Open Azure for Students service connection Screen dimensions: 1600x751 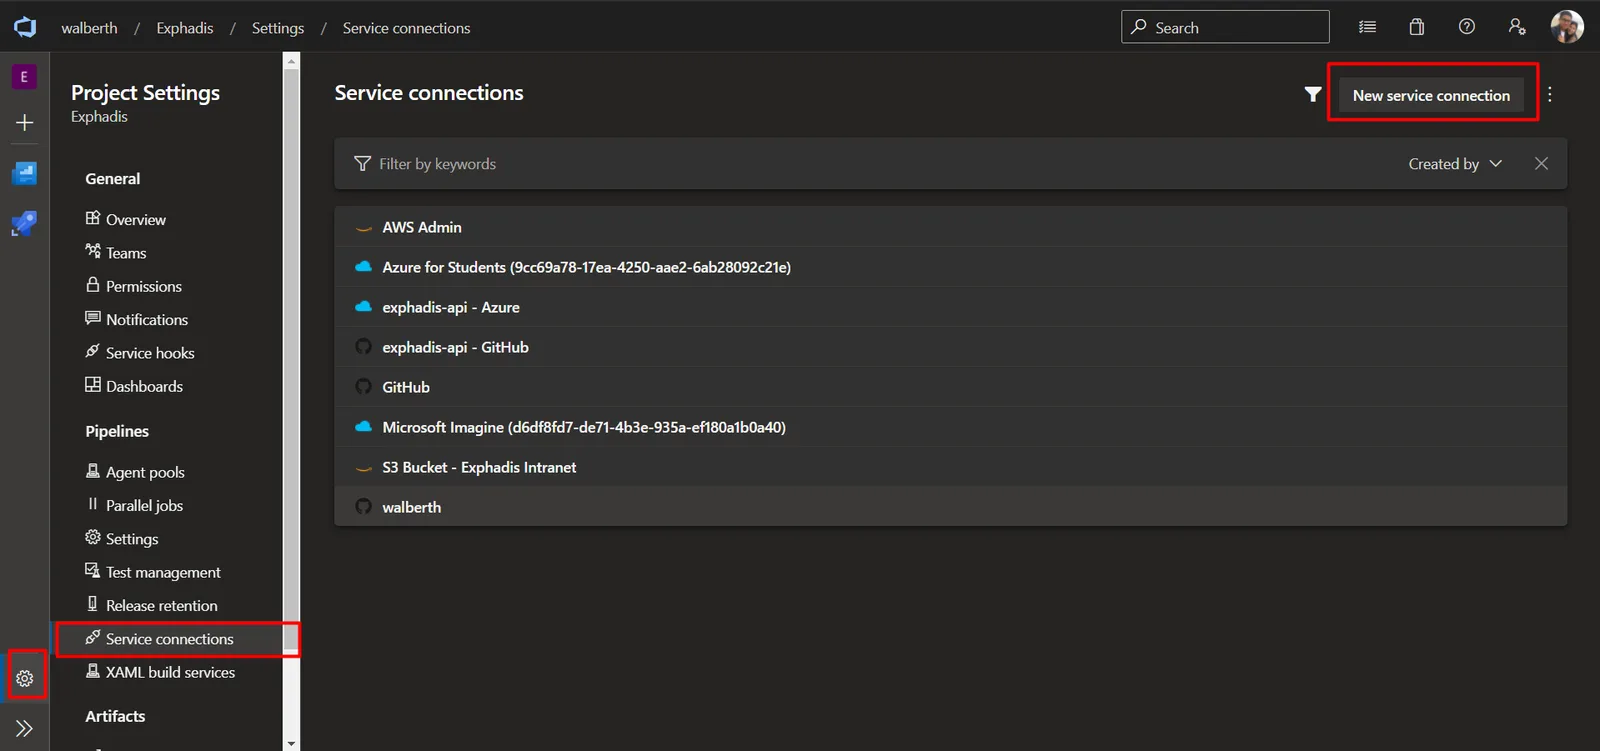pyautogui.click(x=950, y=267)
